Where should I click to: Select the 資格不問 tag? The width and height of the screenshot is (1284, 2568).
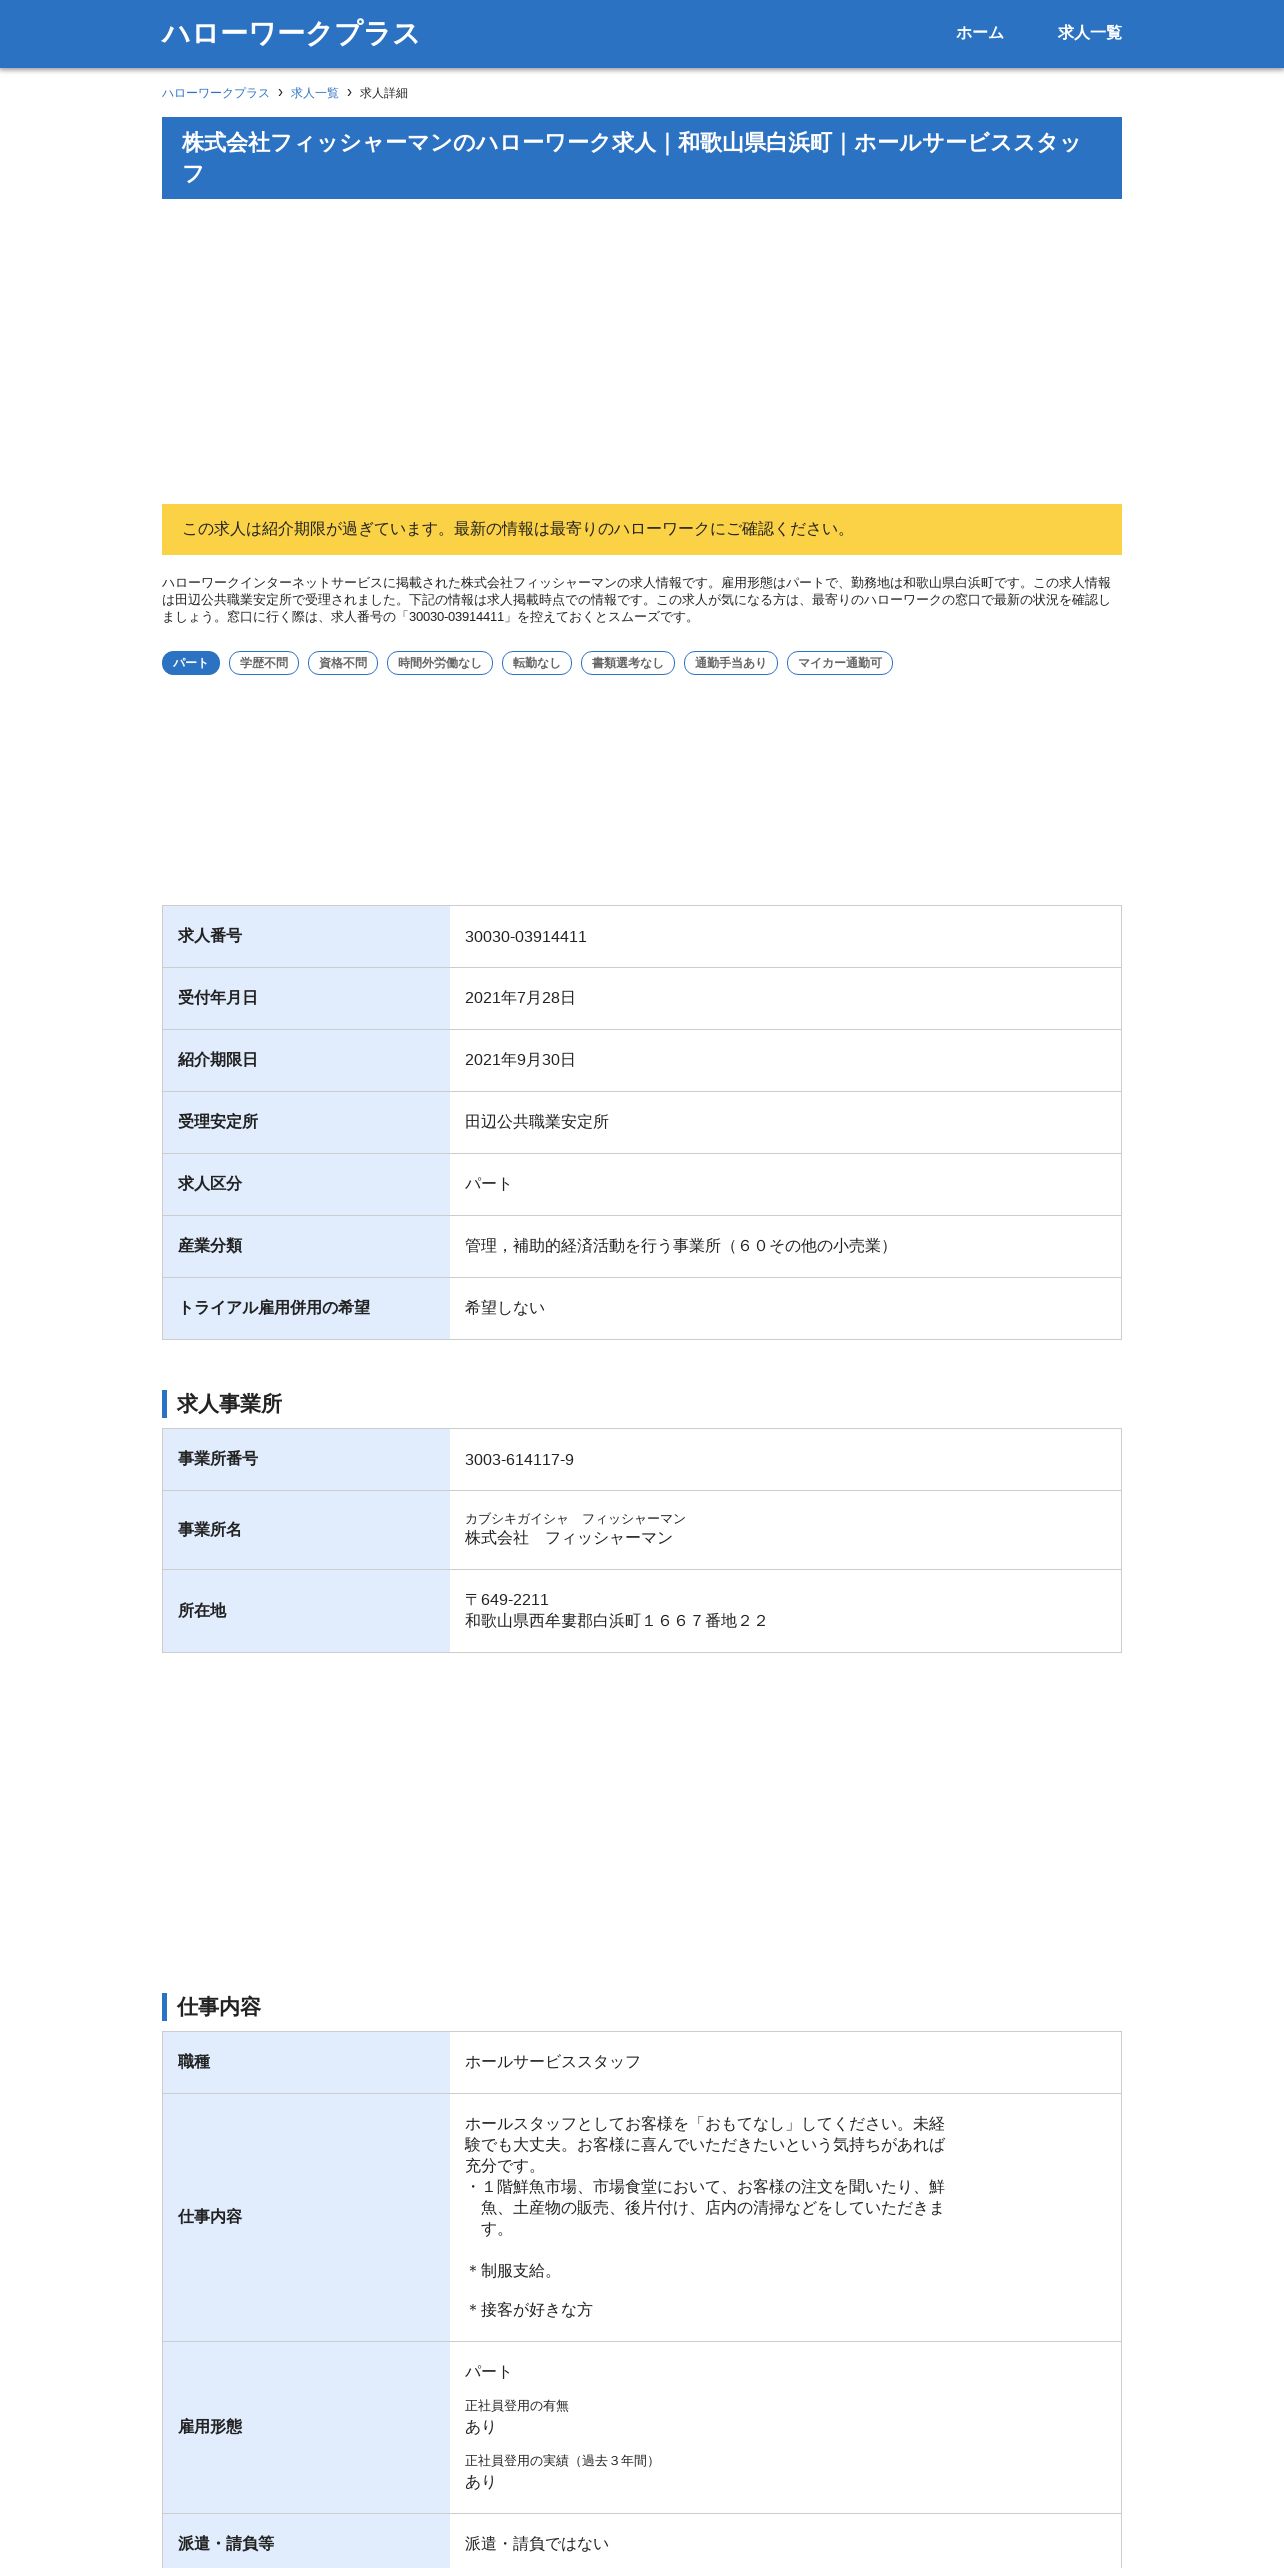(343, 663)
